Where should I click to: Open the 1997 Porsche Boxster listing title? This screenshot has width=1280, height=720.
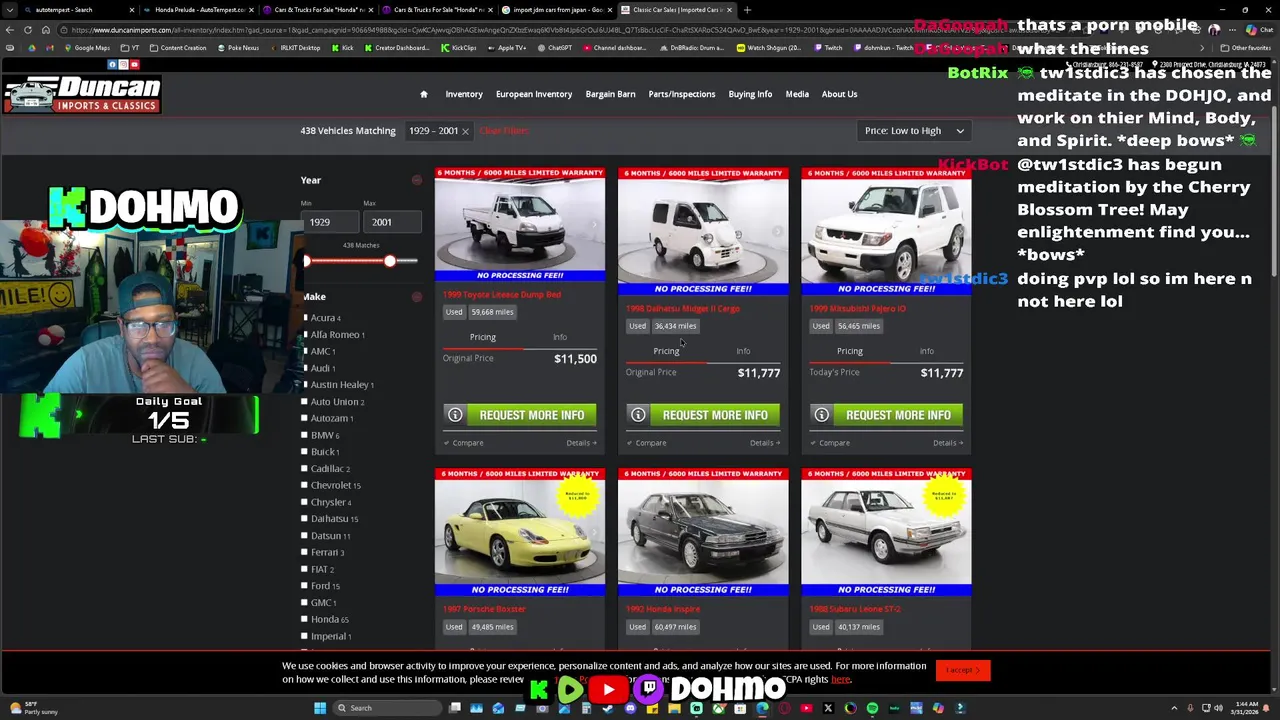[484, 609]
